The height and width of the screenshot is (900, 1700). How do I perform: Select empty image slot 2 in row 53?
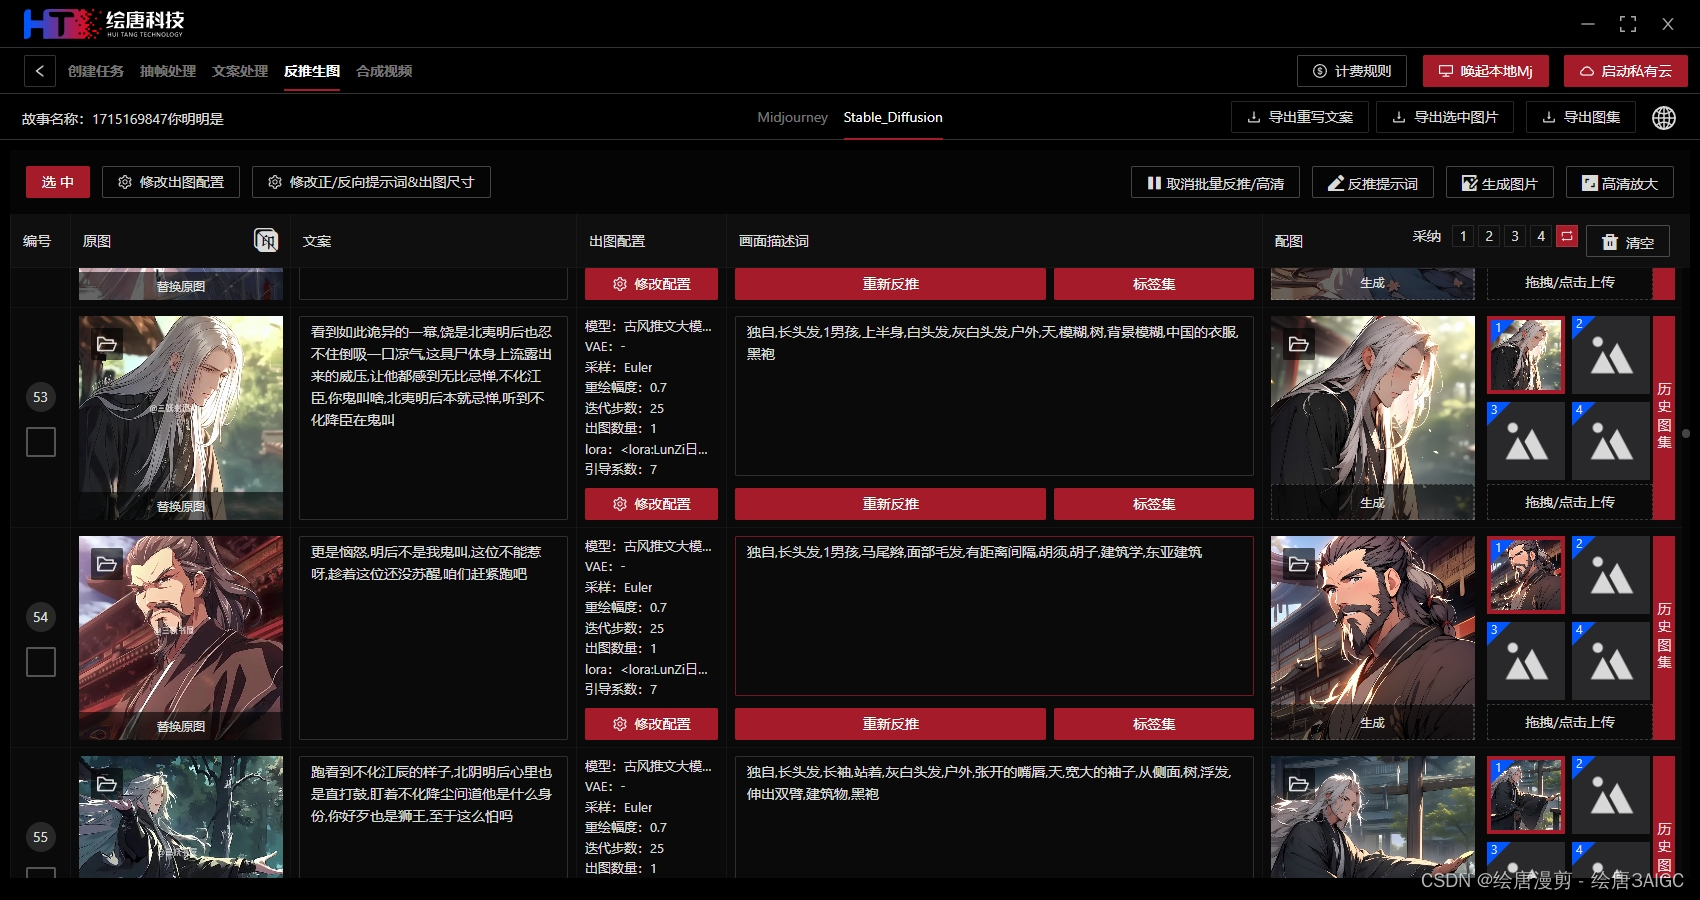coord(1611,355)
